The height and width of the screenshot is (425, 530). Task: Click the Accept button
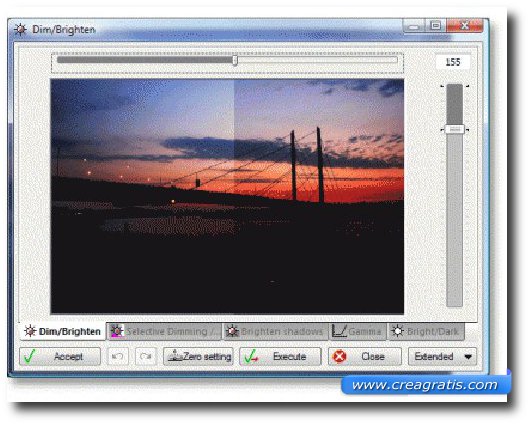60,356
